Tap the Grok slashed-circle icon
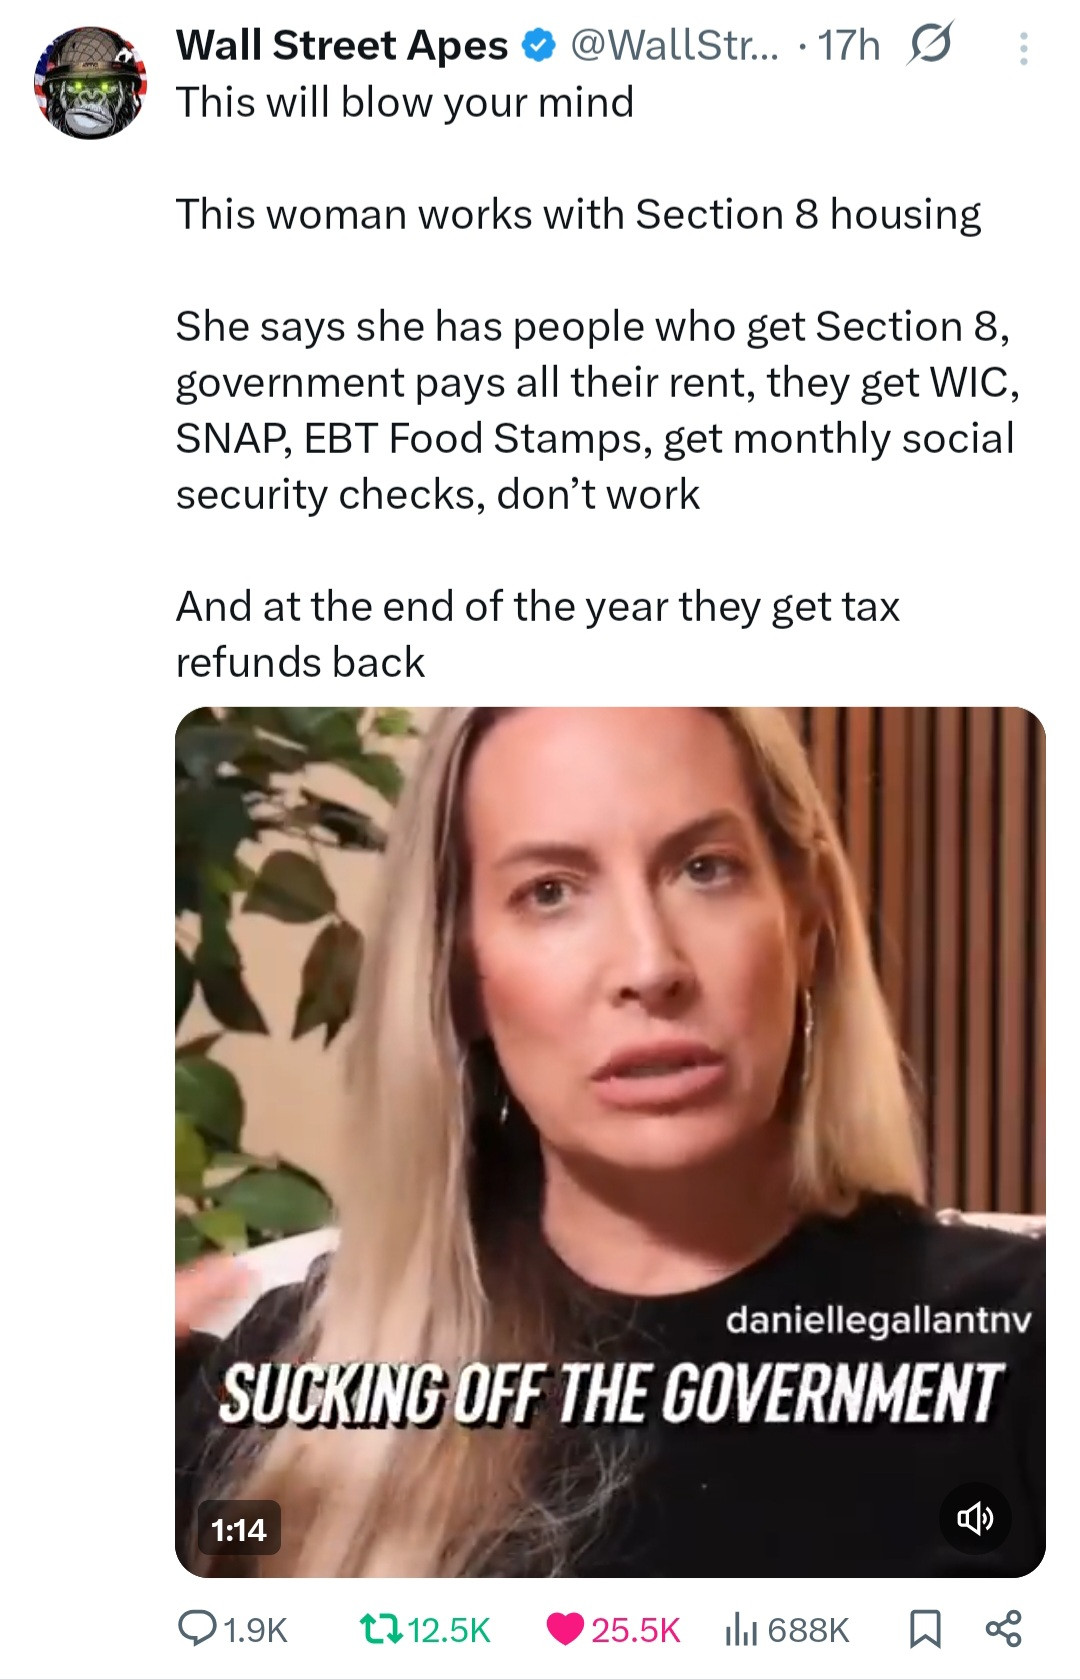 (x=930, y=45)
